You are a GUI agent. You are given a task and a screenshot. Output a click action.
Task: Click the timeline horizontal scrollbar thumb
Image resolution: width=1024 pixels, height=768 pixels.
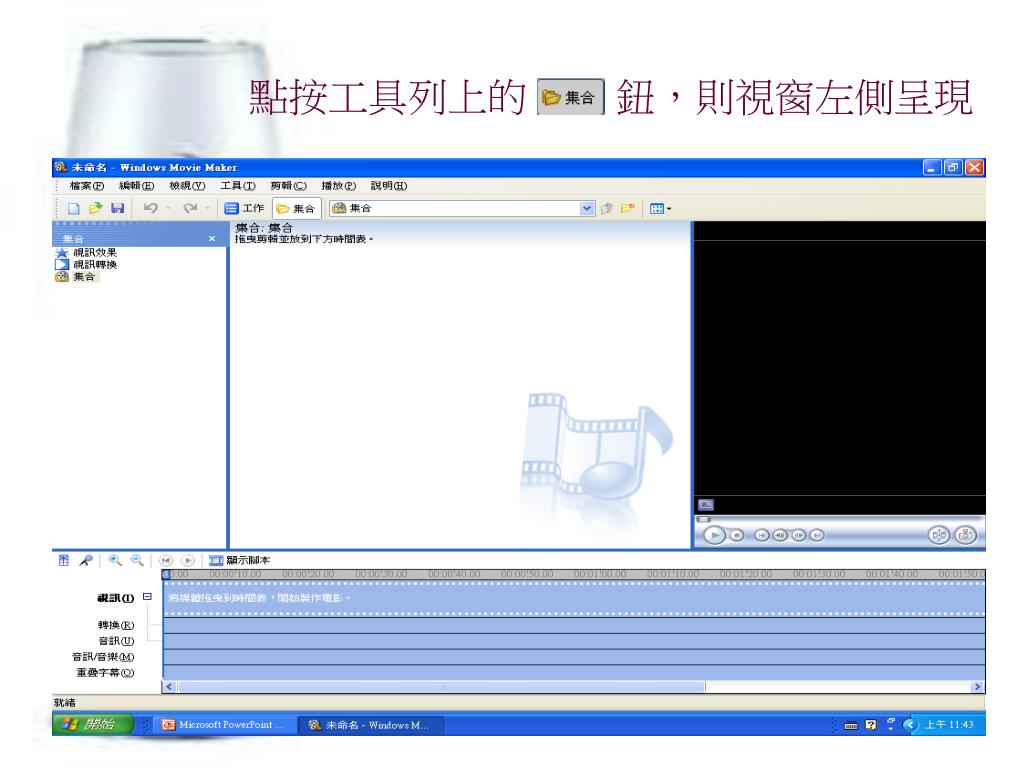coord(441,687)
